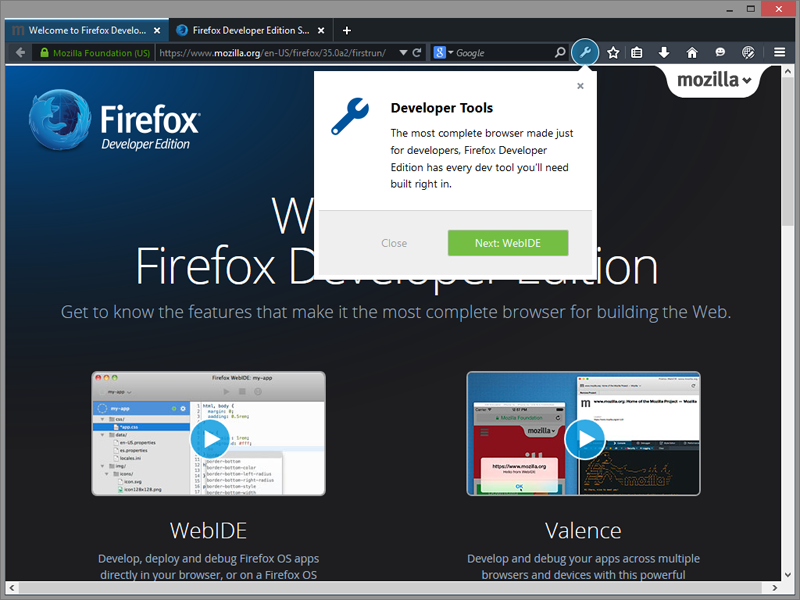Click scroll right arrow at bottom

coord(774,587)
